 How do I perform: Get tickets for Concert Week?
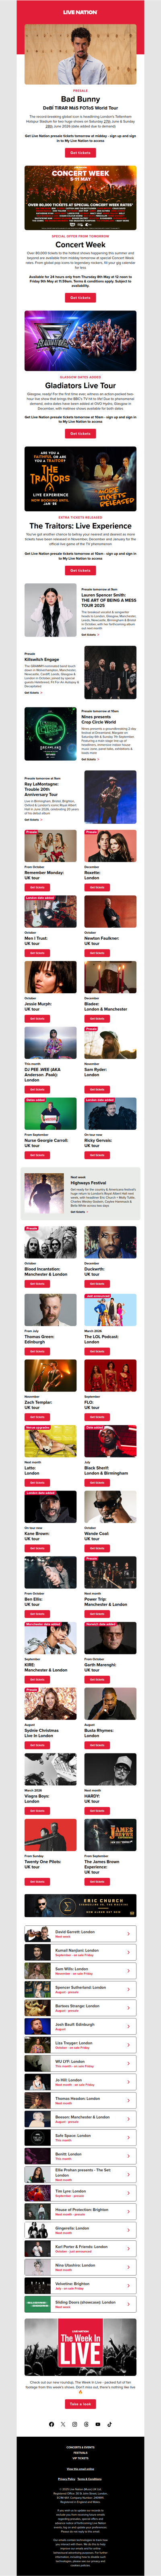coord(80,297)
